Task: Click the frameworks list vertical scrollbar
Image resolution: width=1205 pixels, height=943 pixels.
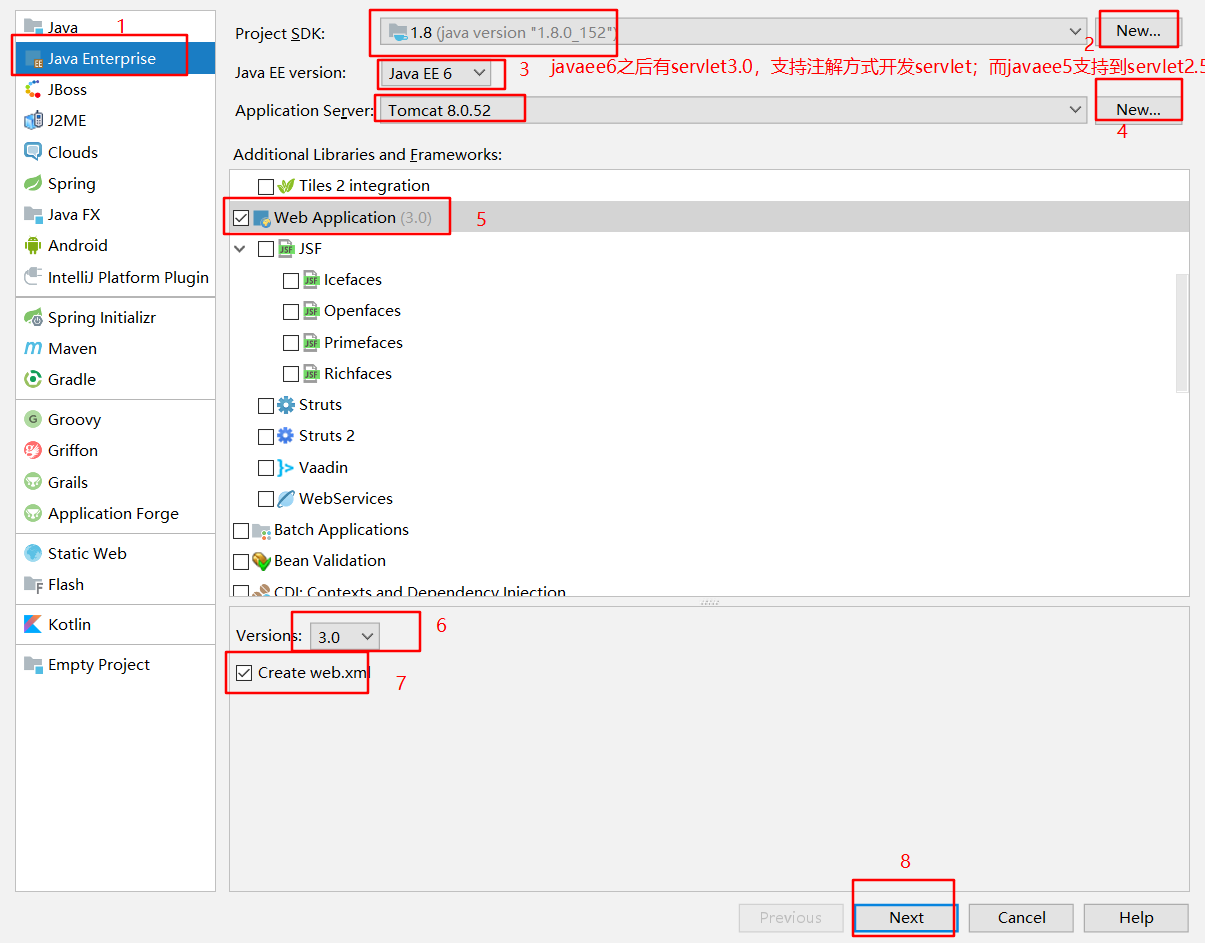Action: click(x=1182, y=333)
